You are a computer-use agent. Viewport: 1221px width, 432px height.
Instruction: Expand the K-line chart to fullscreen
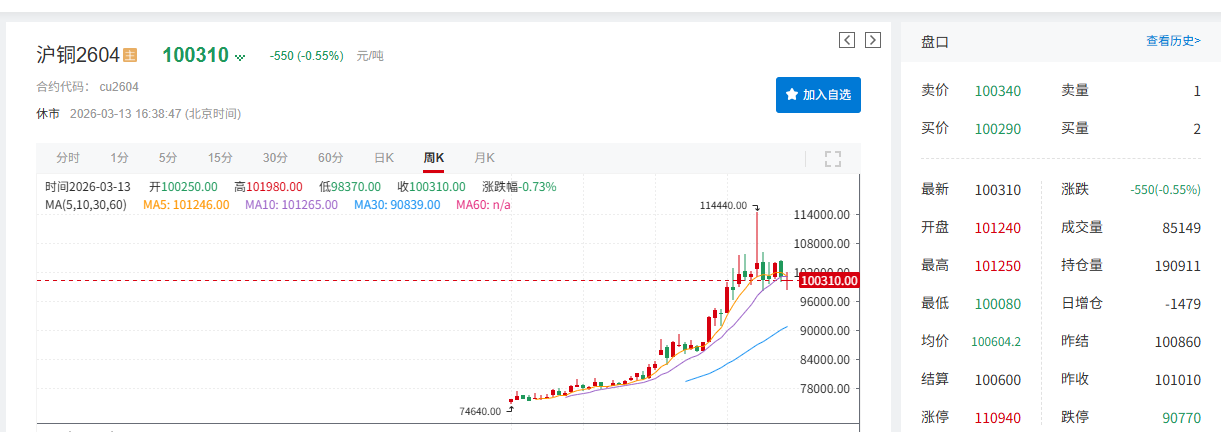tap(833, 158)
